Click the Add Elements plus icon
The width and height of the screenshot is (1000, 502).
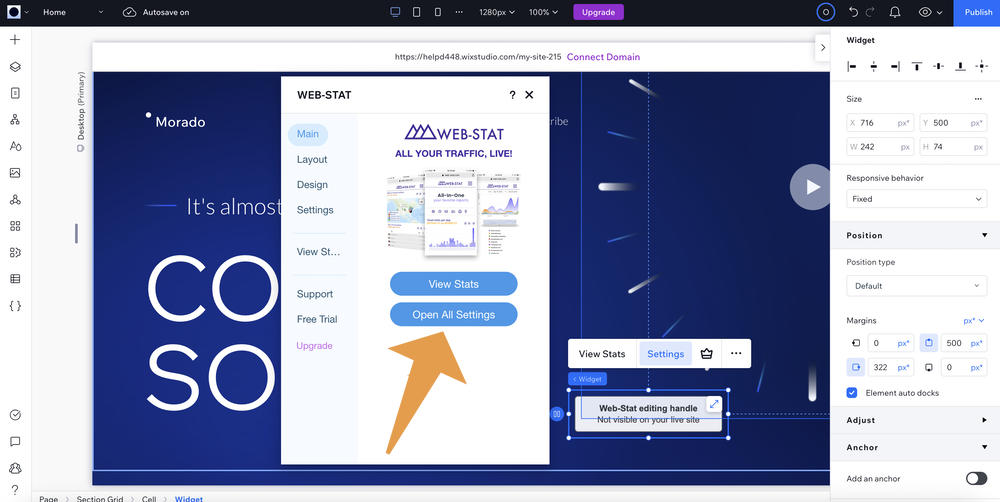[x=15, y=40]
